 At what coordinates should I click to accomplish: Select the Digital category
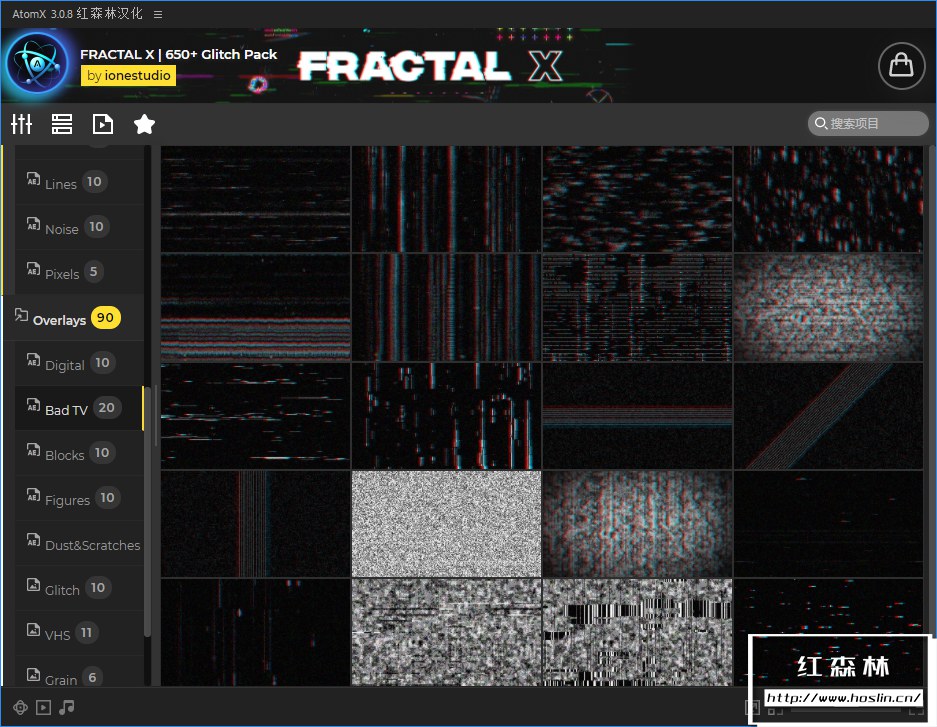pyautogui.click(x=79, y=363)
